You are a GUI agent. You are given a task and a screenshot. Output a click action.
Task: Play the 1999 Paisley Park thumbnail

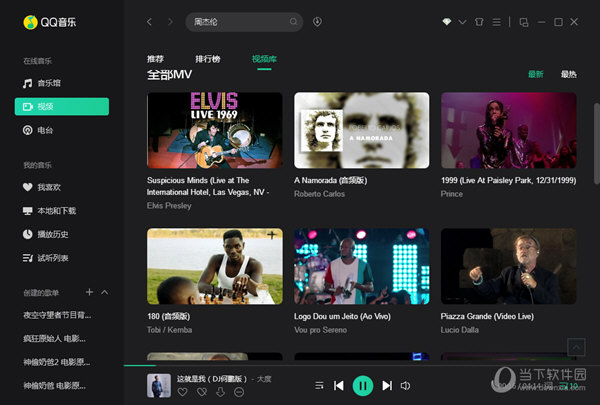[509, 130]
